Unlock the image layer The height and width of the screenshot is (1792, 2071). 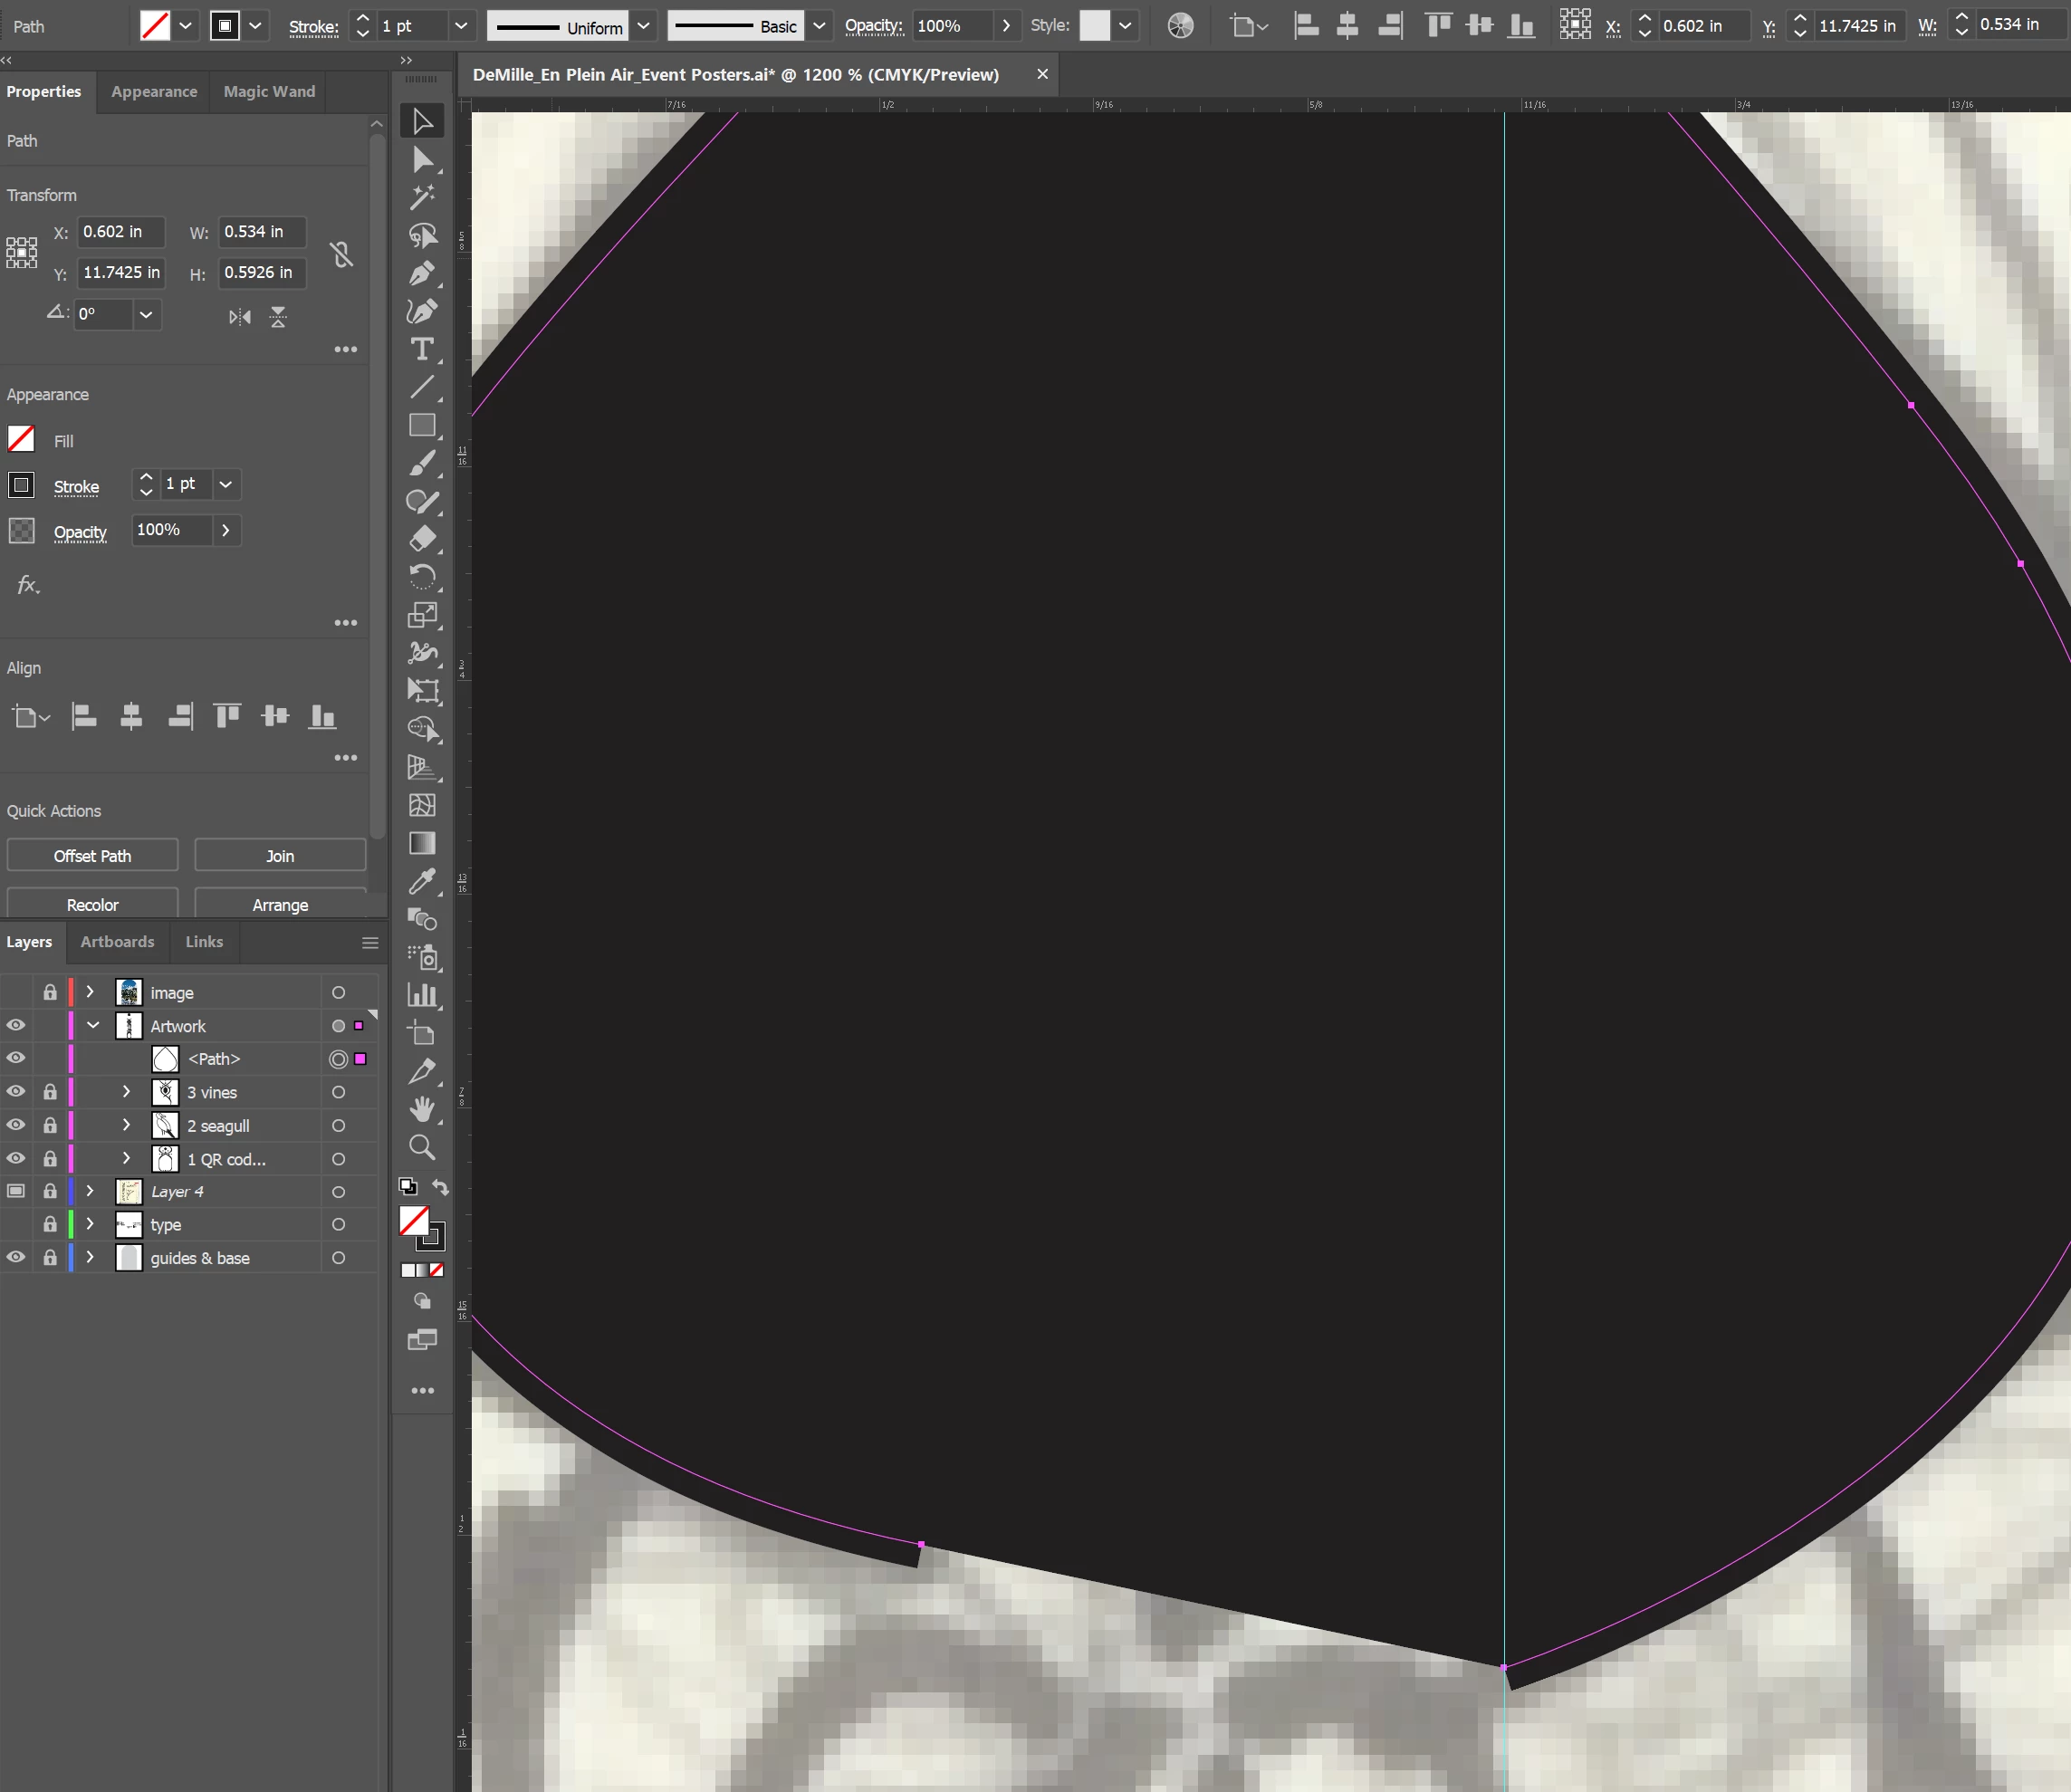tap(50, 992)
